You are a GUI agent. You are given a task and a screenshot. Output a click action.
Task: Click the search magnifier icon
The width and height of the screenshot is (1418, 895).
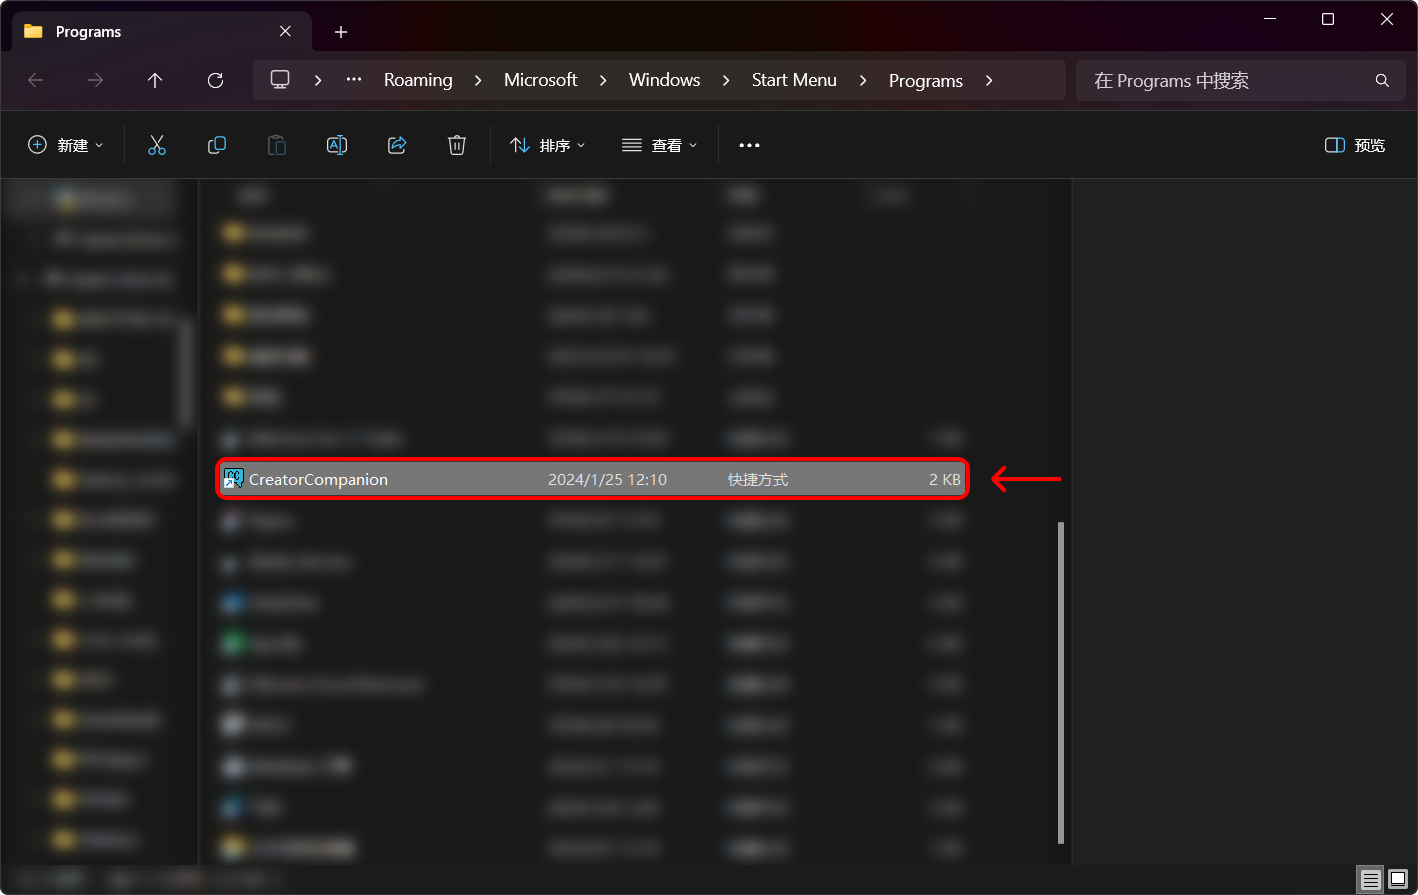[x=1382, y=80]
